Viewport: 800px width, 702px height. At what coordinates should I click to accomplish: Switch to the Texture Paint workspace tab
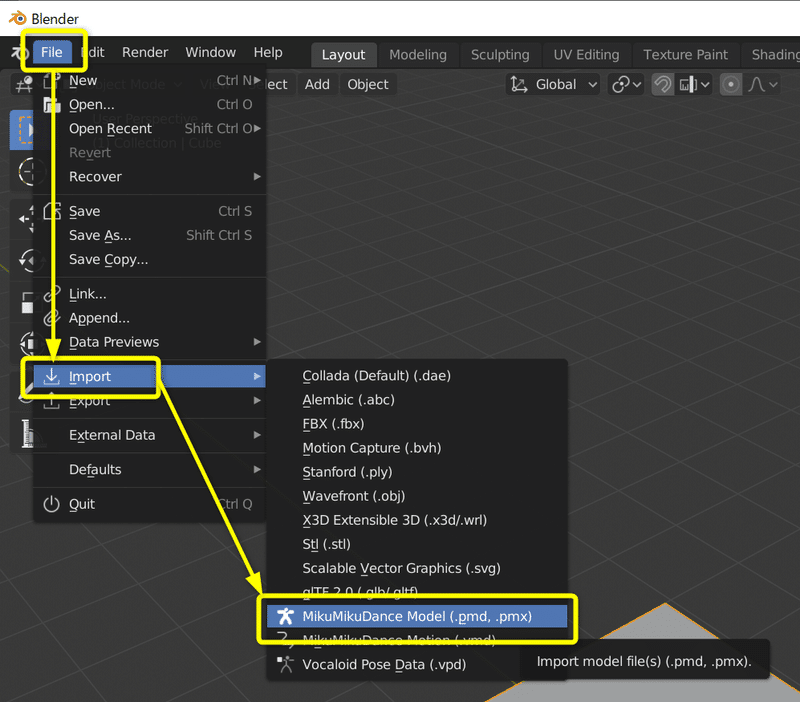(x=685, y=55)
